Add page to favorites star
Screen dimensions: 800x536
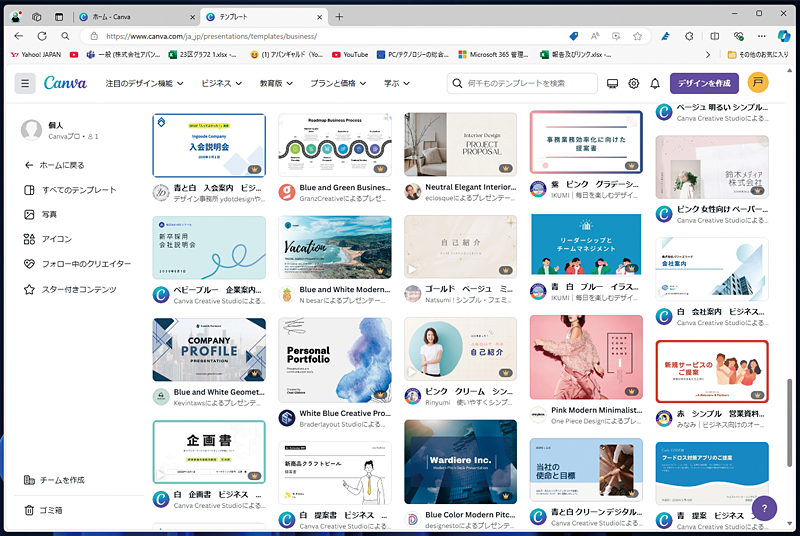click(x=637, y=36)
